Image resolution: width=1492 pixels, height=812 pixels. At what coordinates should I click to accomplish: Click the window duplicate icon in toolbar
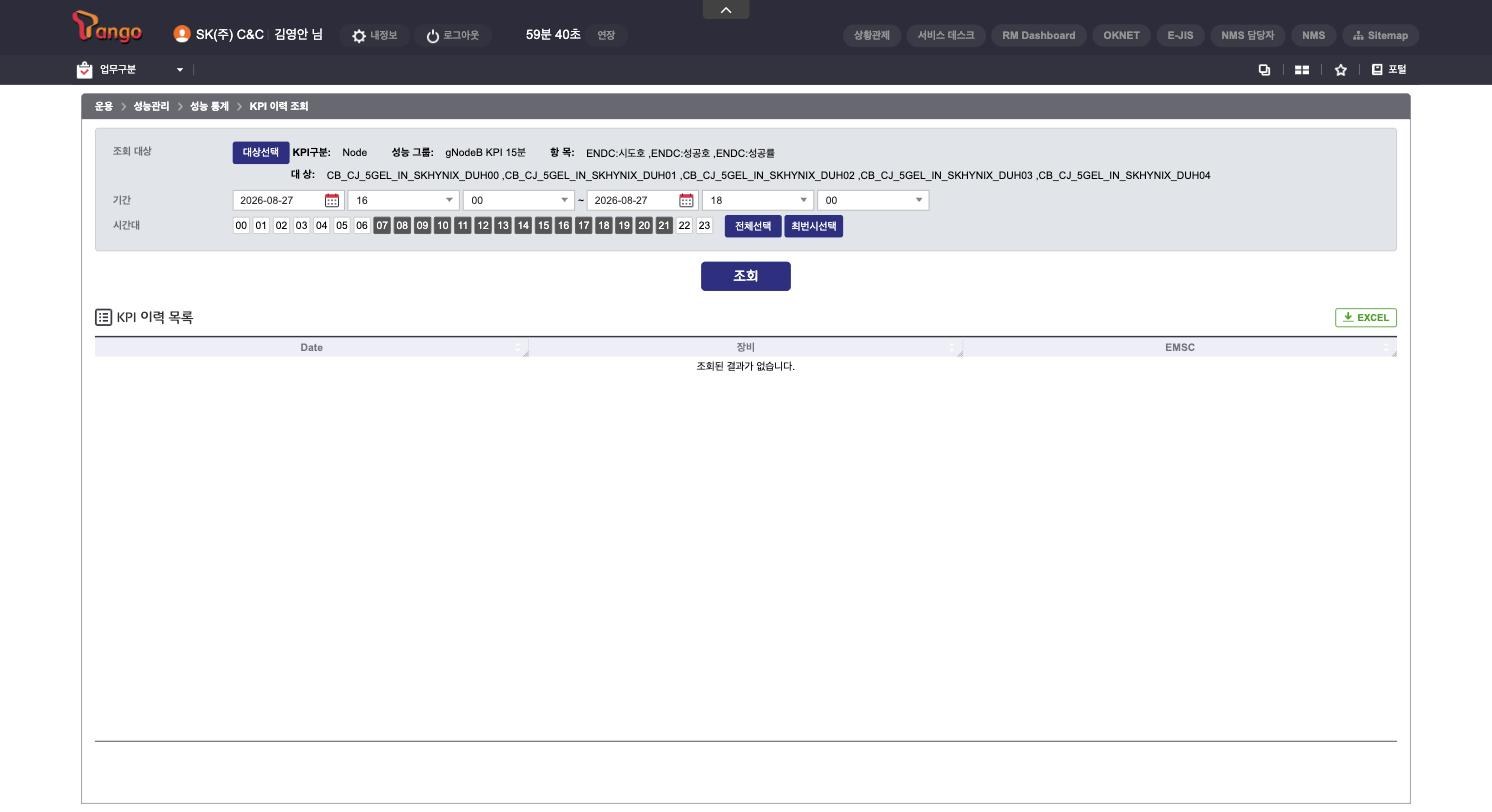click(1264, 70)
